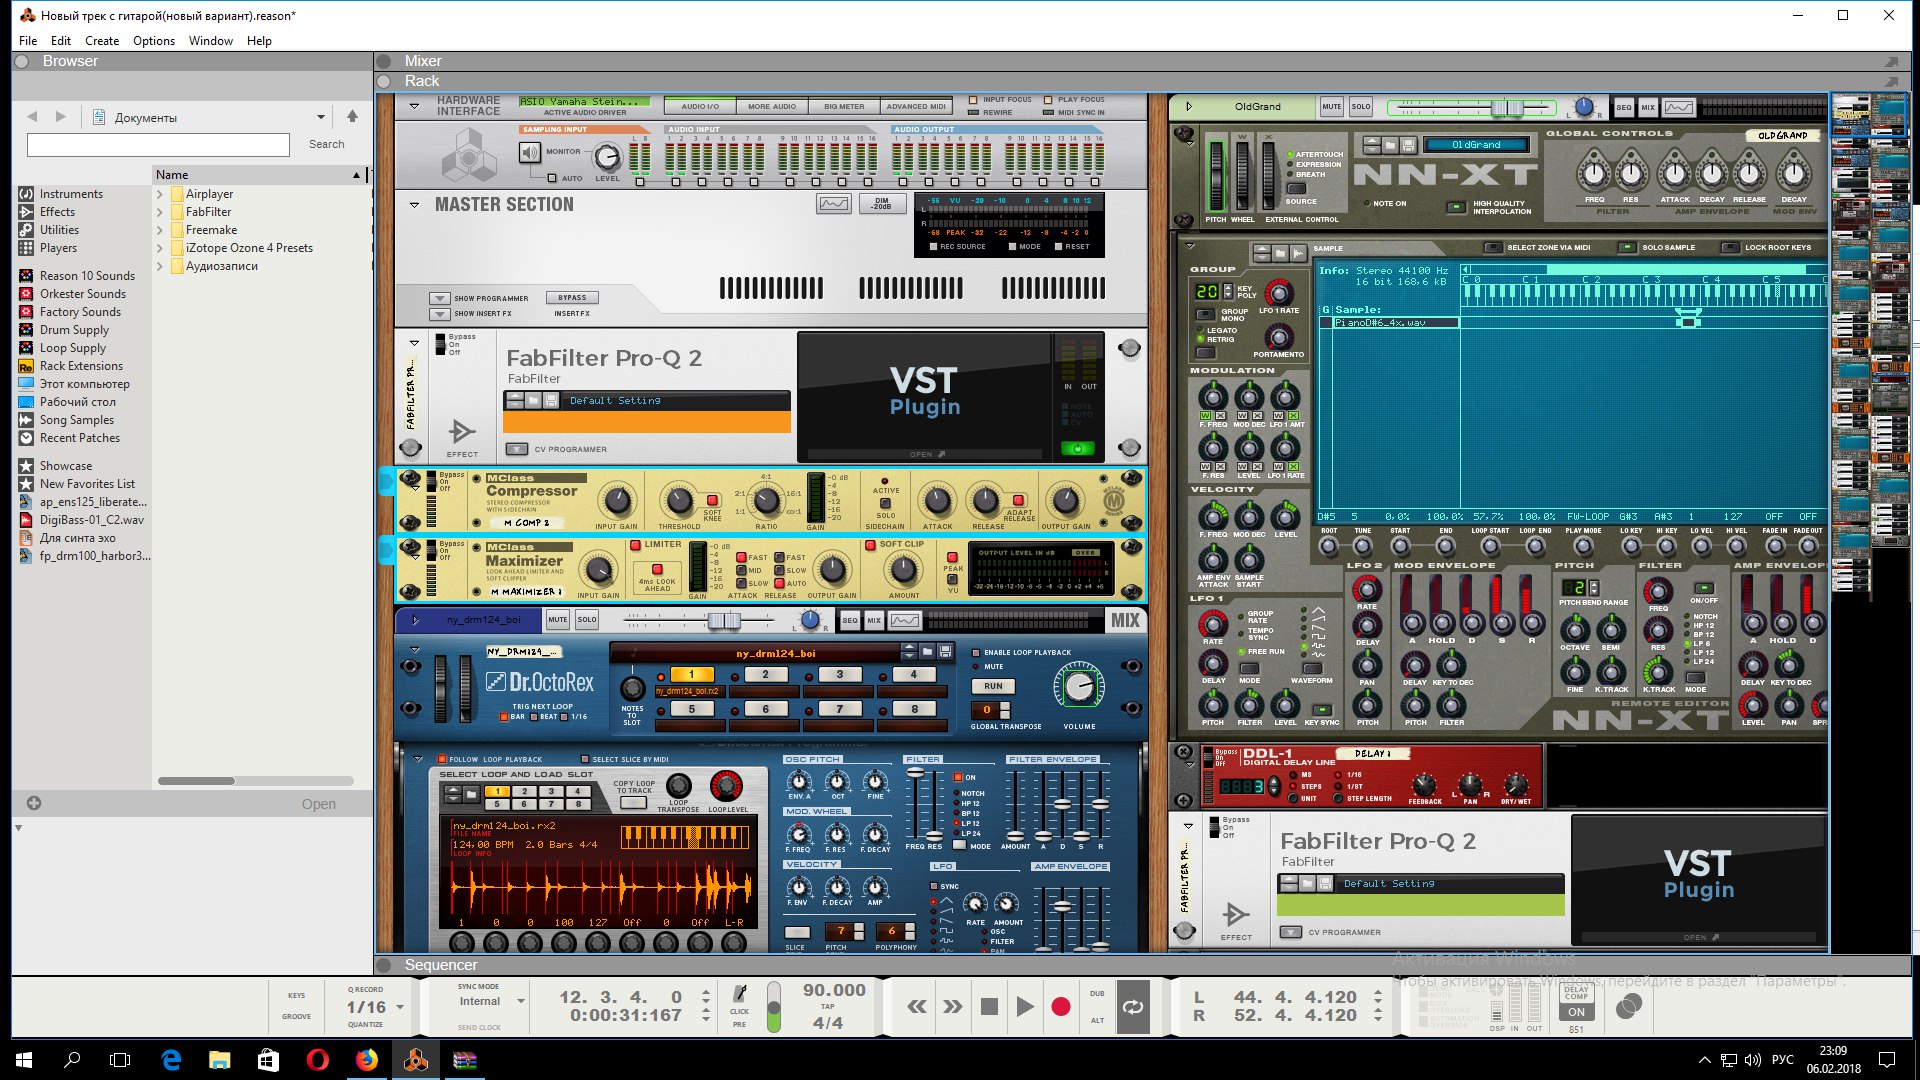The width and height of the screenshot is (1920, 1080).
Task: Stop playback with the stop button
Action: tap(989, 1007)
